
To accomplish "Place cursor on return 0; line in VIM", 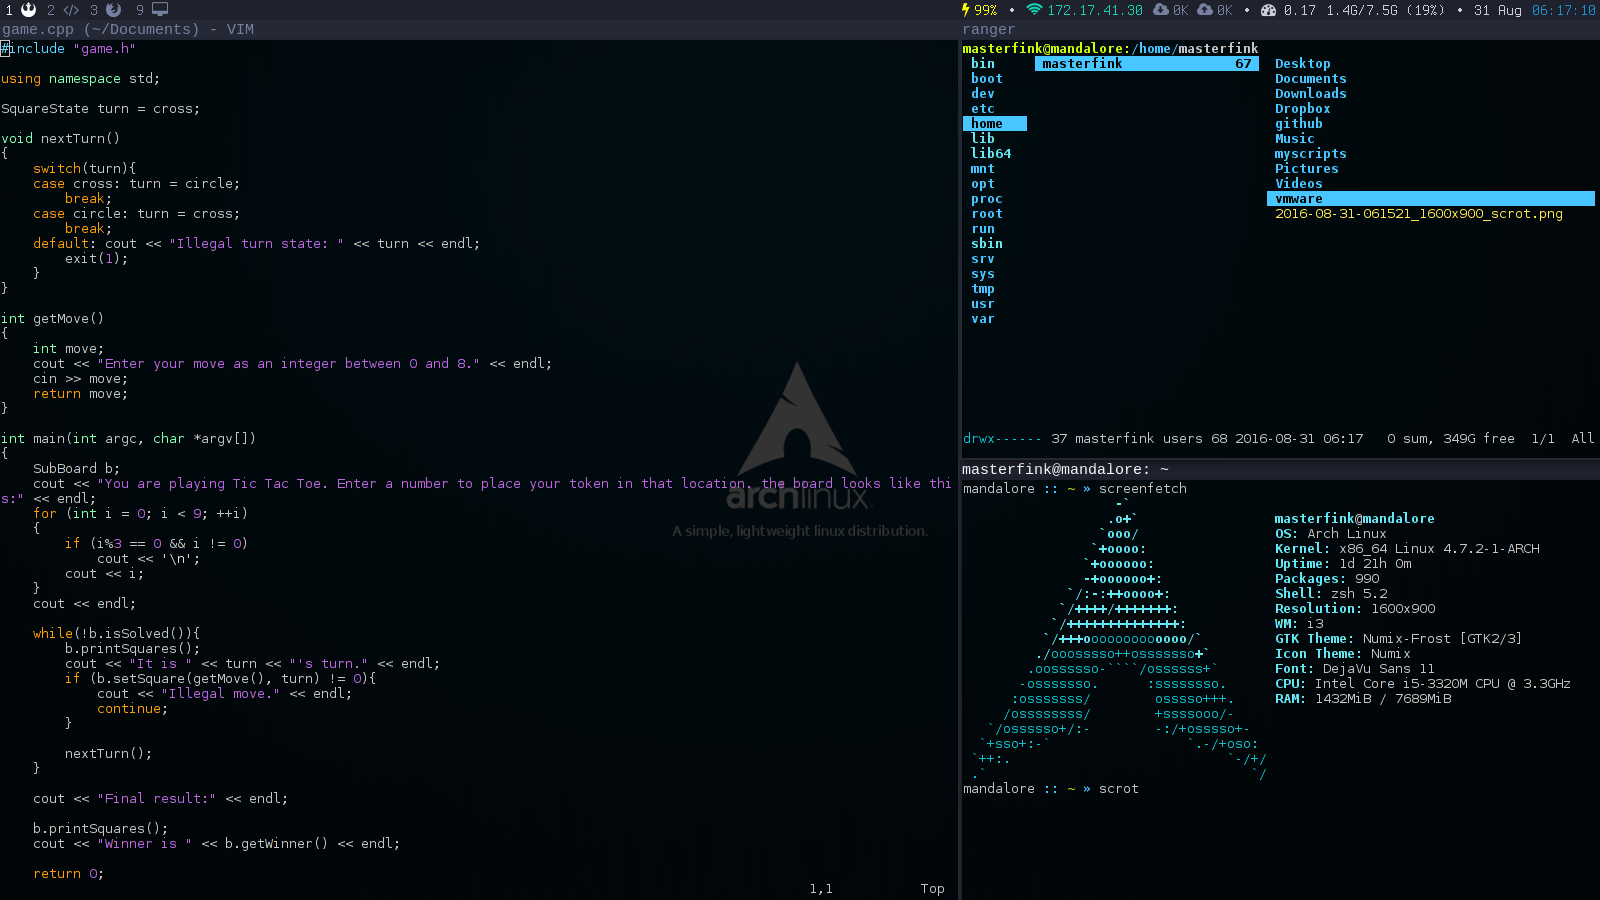I will [x=68, y=873].
